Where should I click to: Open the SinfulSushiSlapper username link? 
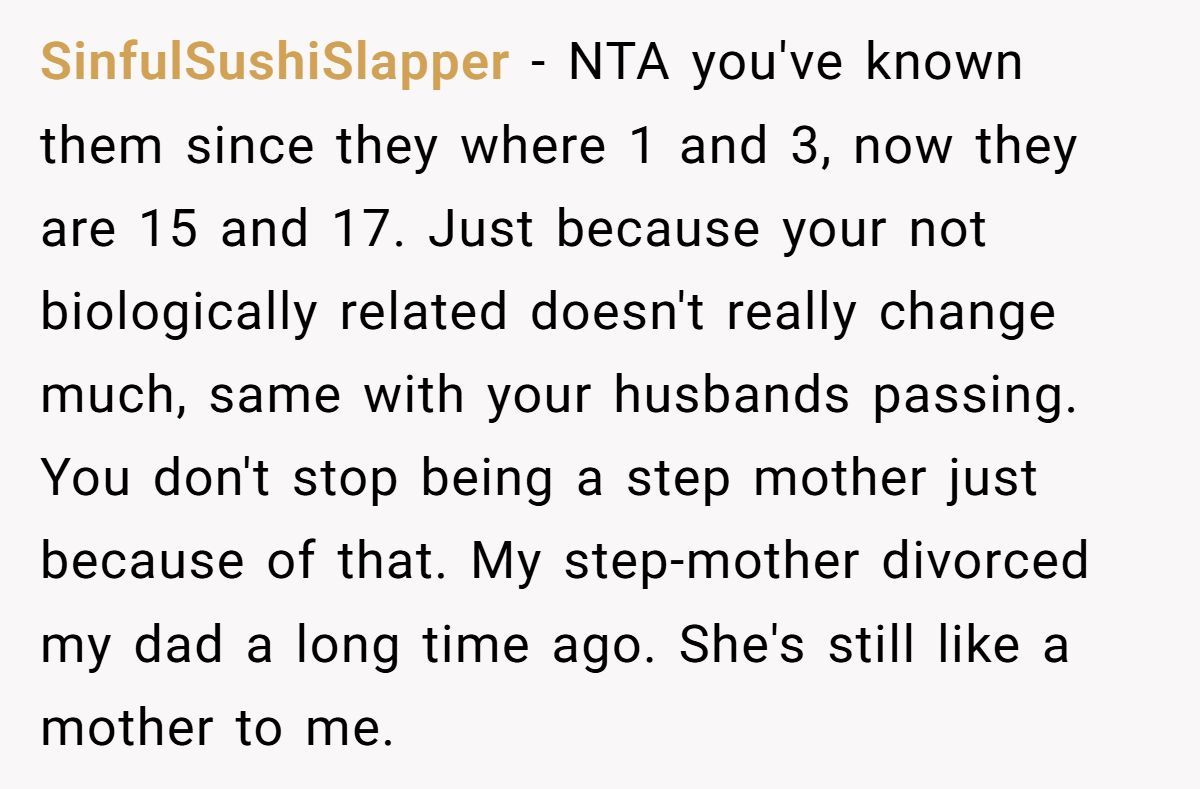pyautogui.click(x=275, y=63)
